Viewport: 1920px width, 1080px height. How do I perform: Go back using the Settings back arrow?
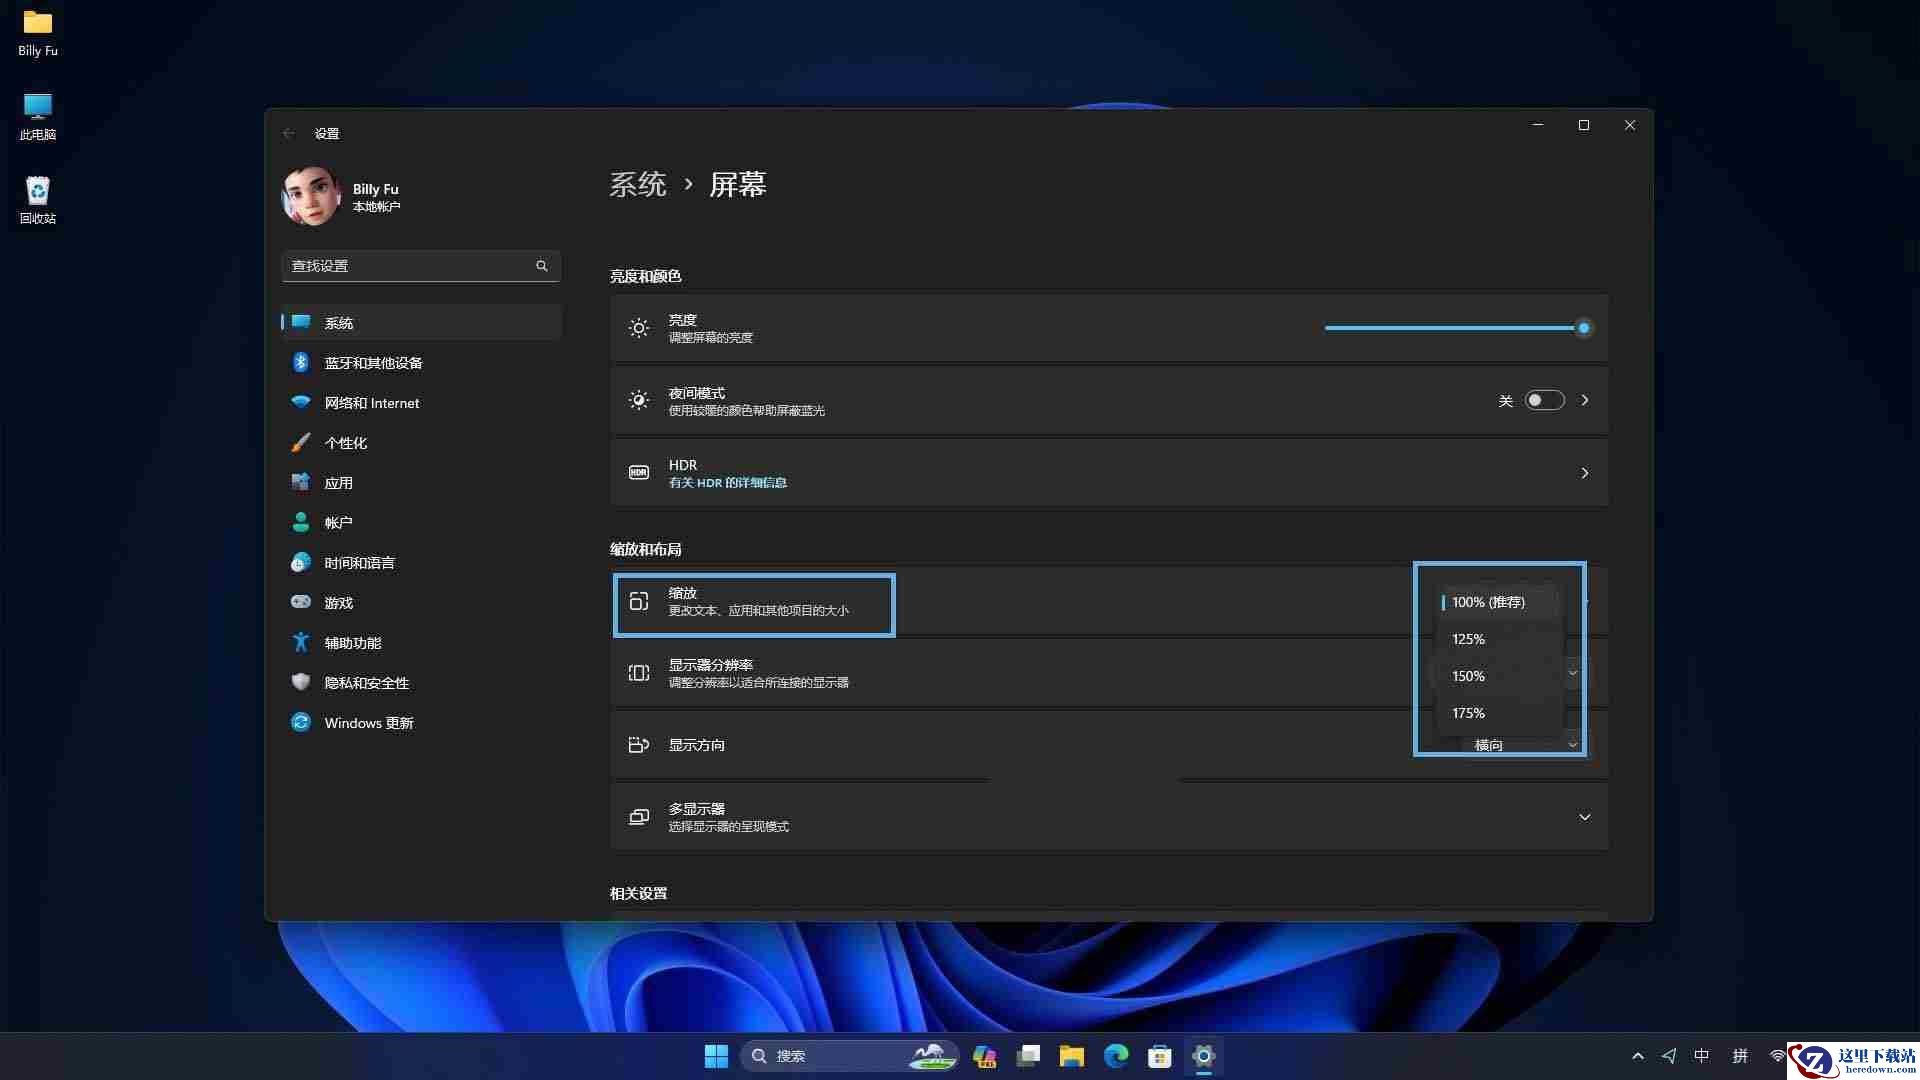pyautogui.click(x=289, y=133)
